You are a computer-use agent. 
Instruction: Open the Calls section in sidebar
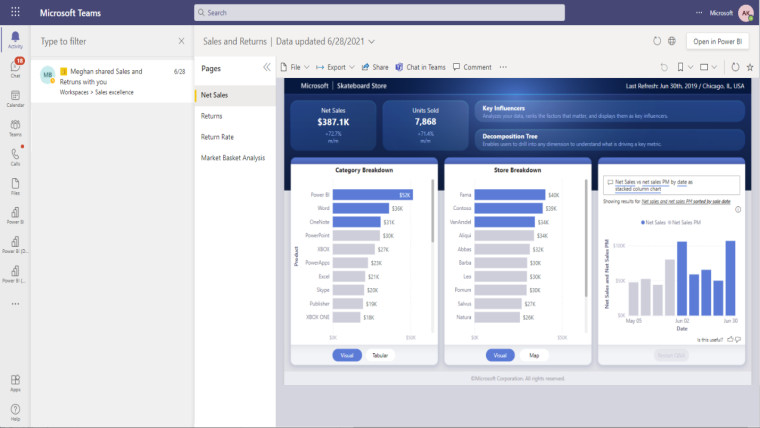click(16, 157)
